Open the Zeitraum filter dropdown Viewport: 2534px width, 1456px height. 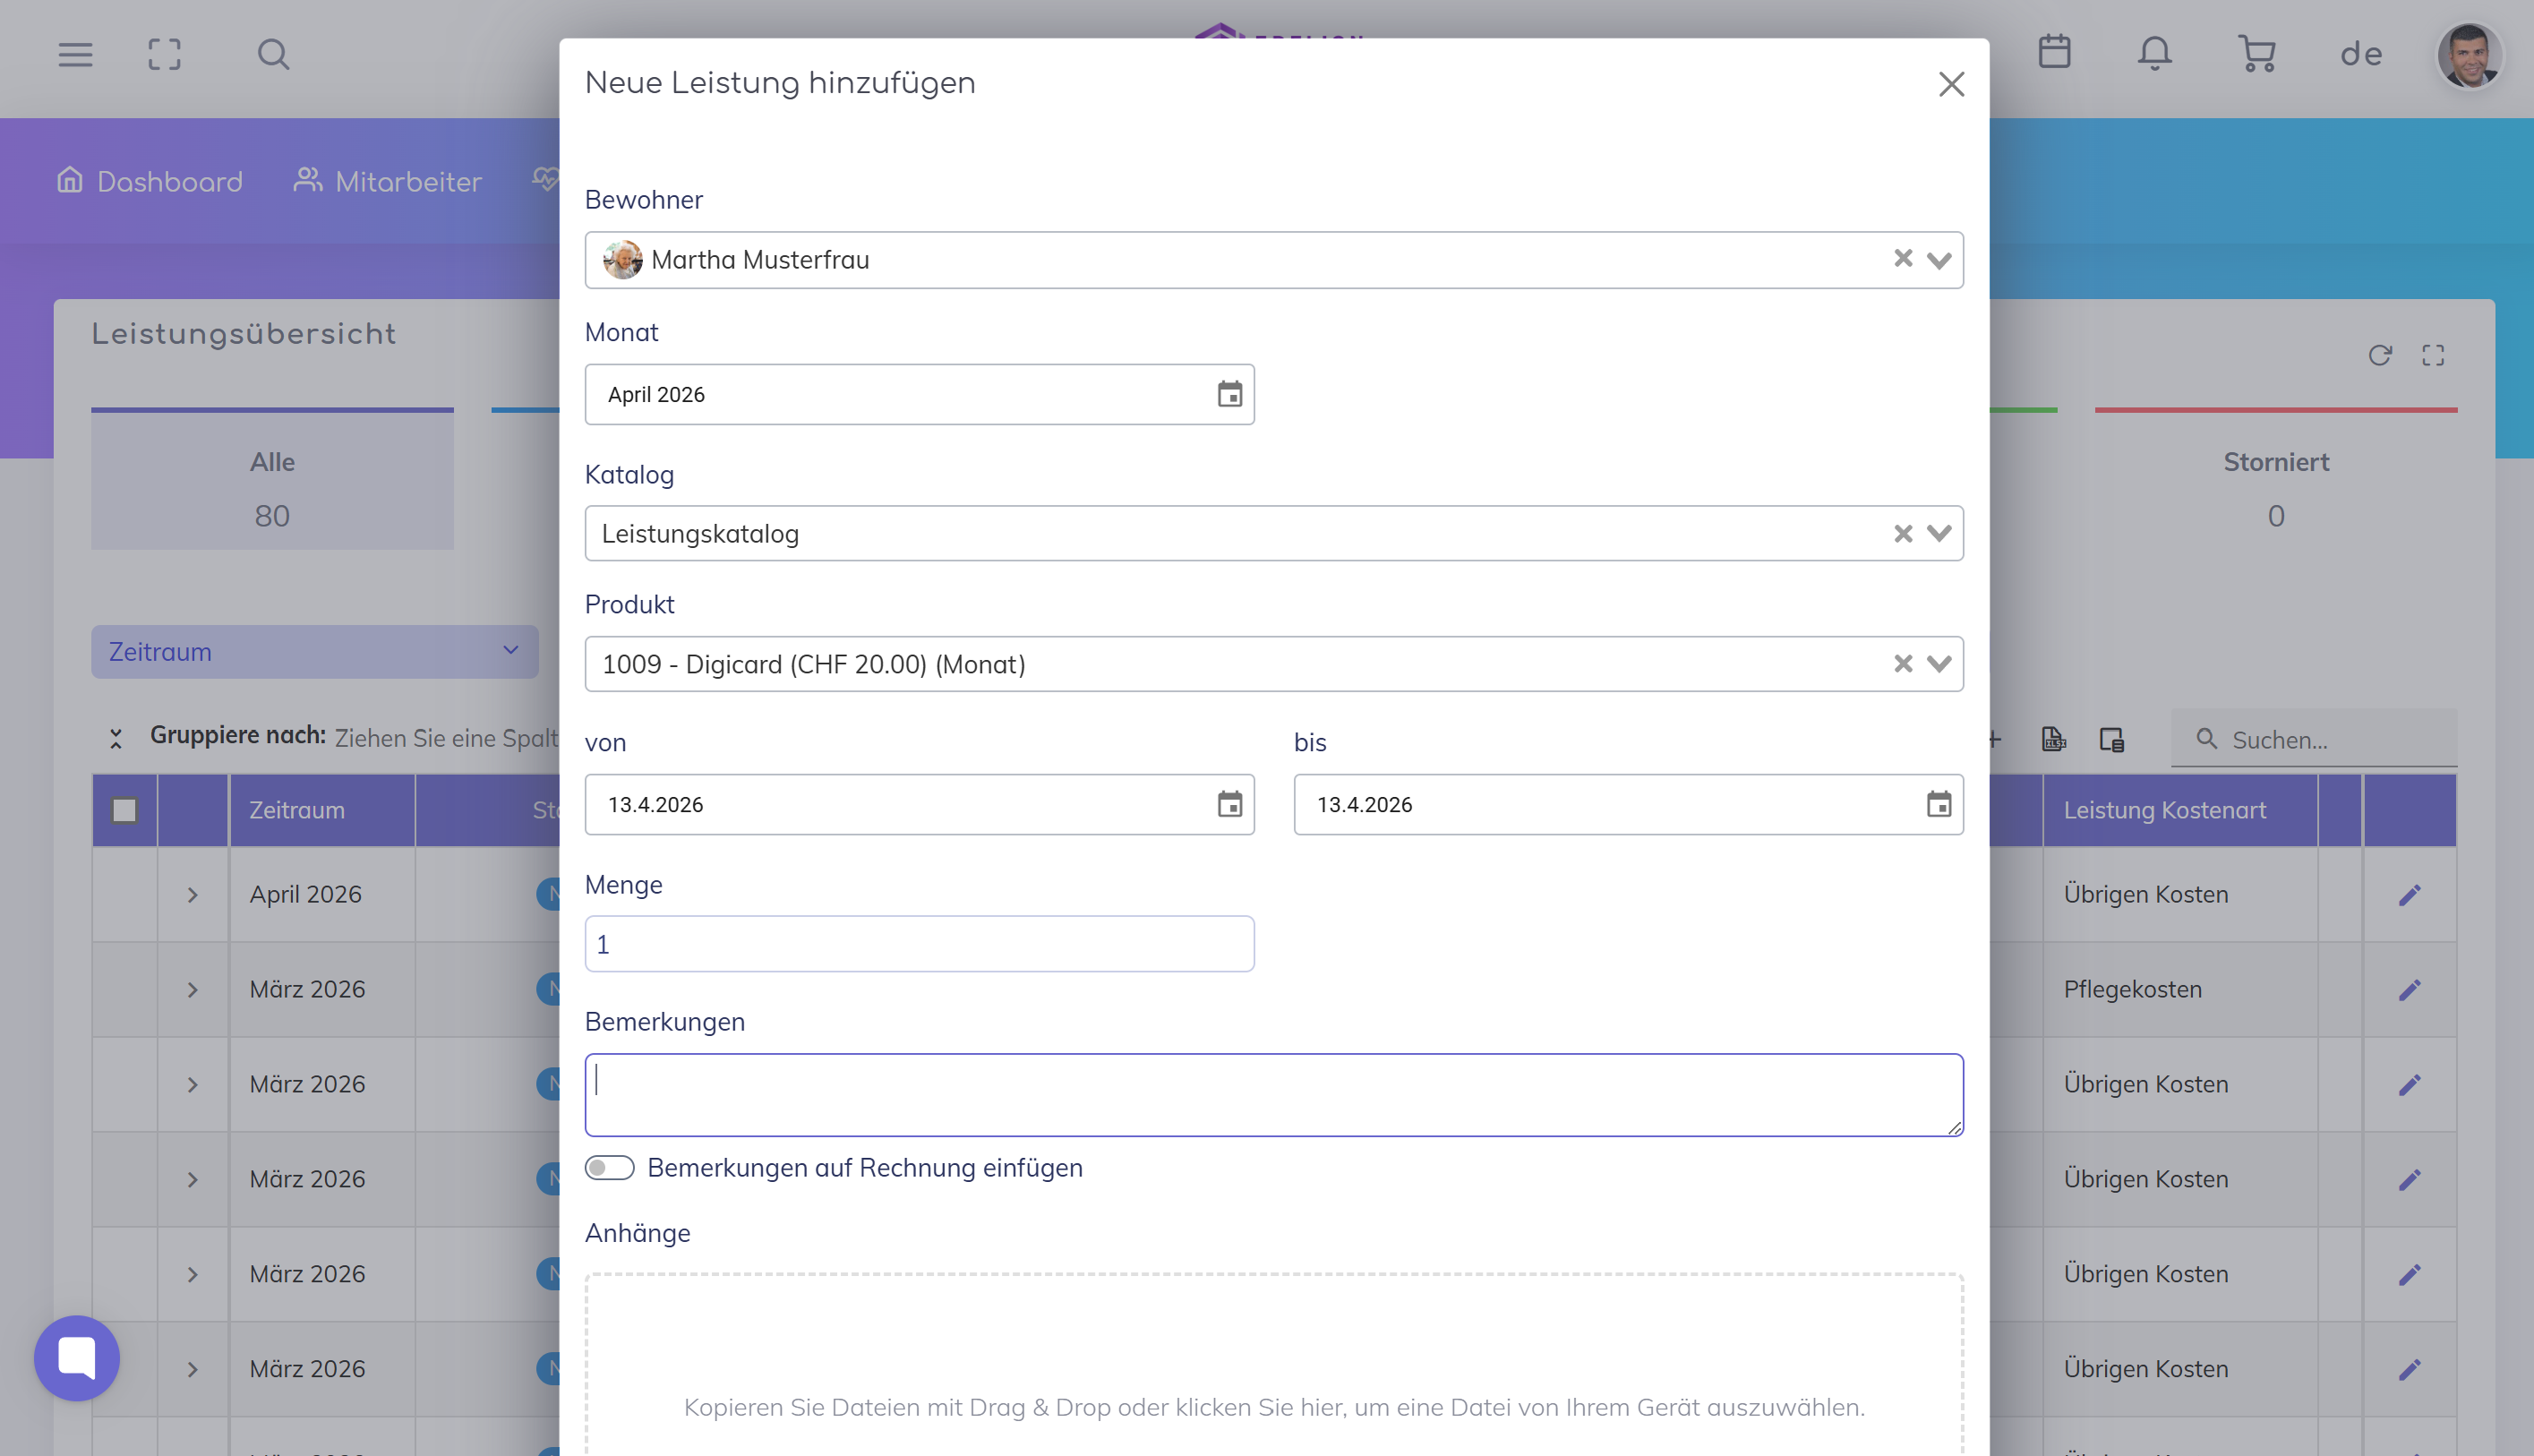[314, 652]
